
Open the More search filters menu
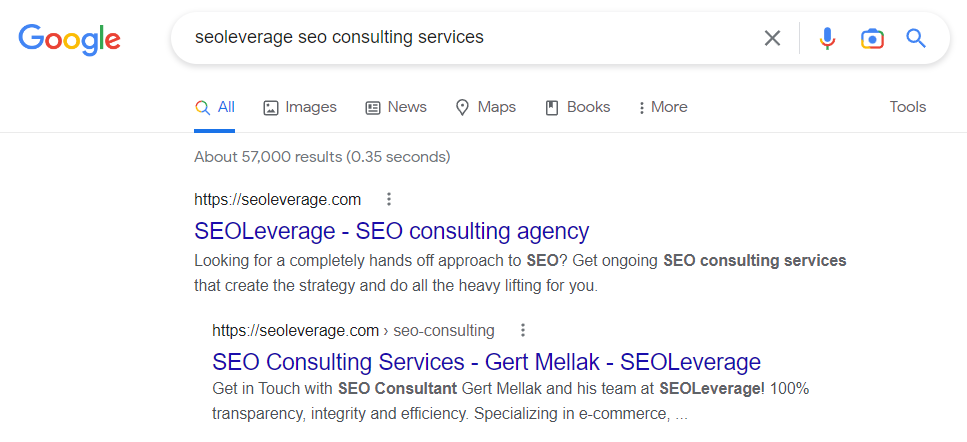point(662,107)
